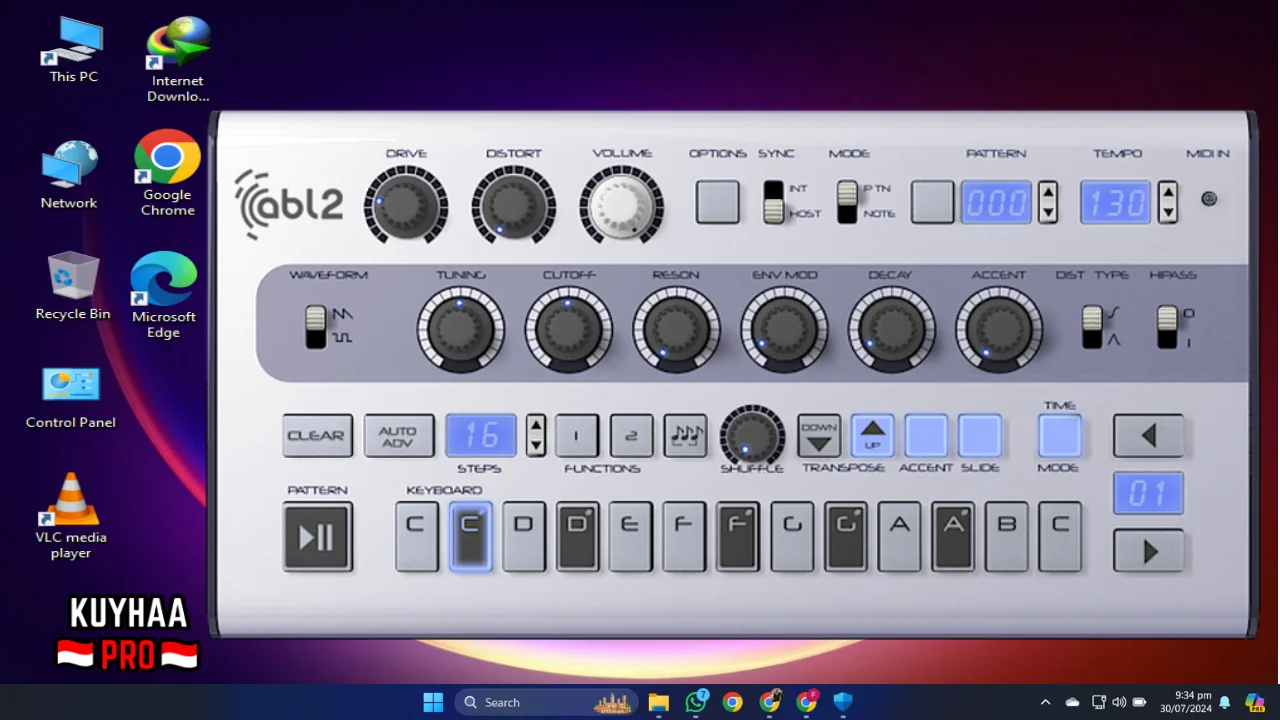Screen dimensions: 1280x720
Task: Click the Decay knob
Action: (892, 329)
